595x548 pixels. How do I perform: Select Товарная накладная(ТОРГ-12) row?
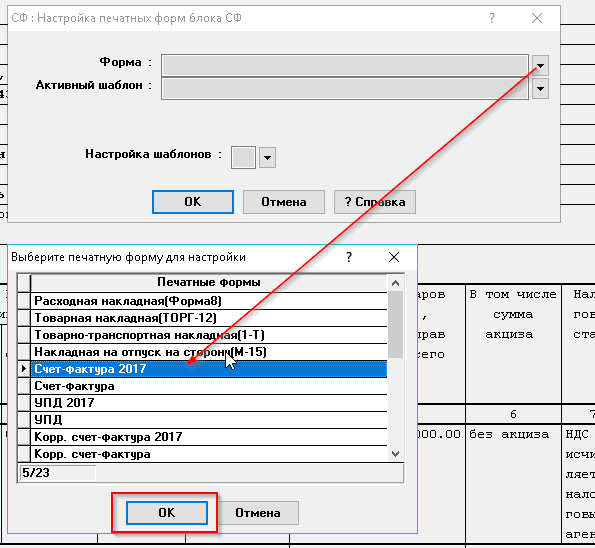(x=209, y=318)
